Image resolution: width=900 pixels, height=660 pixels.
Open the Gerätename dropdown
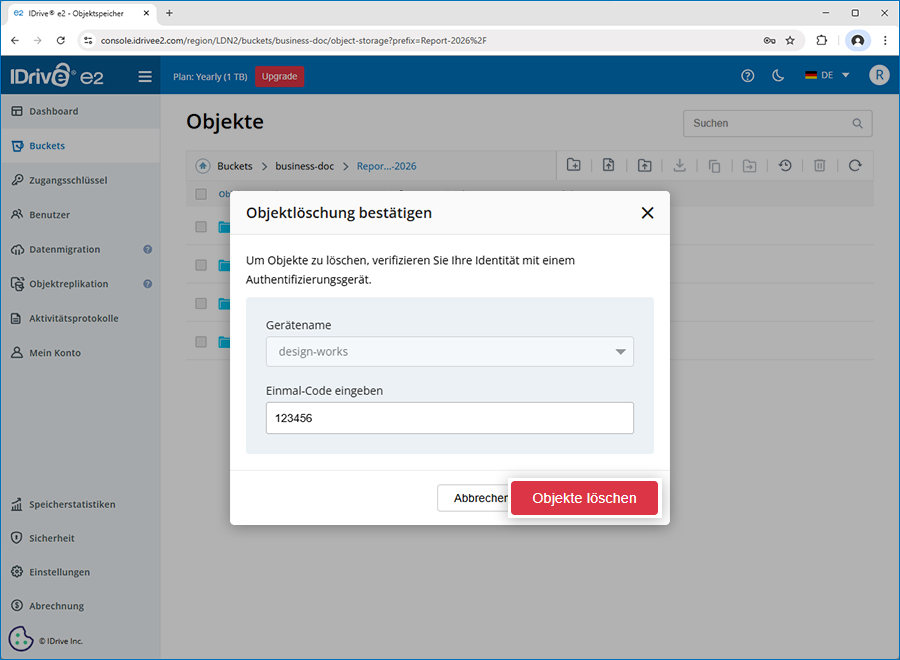tap(450, 352)
